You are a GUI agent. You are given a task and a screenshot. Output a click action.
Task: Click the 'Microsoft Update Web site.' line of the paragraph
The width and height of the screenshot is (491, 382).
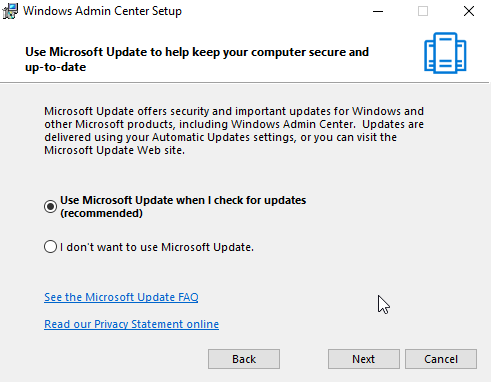114,150
